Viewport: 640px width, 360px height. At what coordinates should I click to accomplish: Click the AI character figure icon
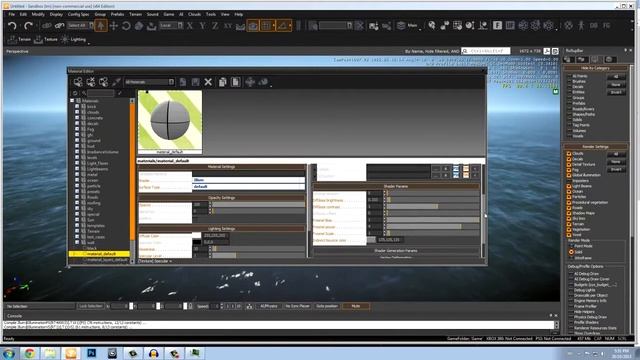point(581,25)
